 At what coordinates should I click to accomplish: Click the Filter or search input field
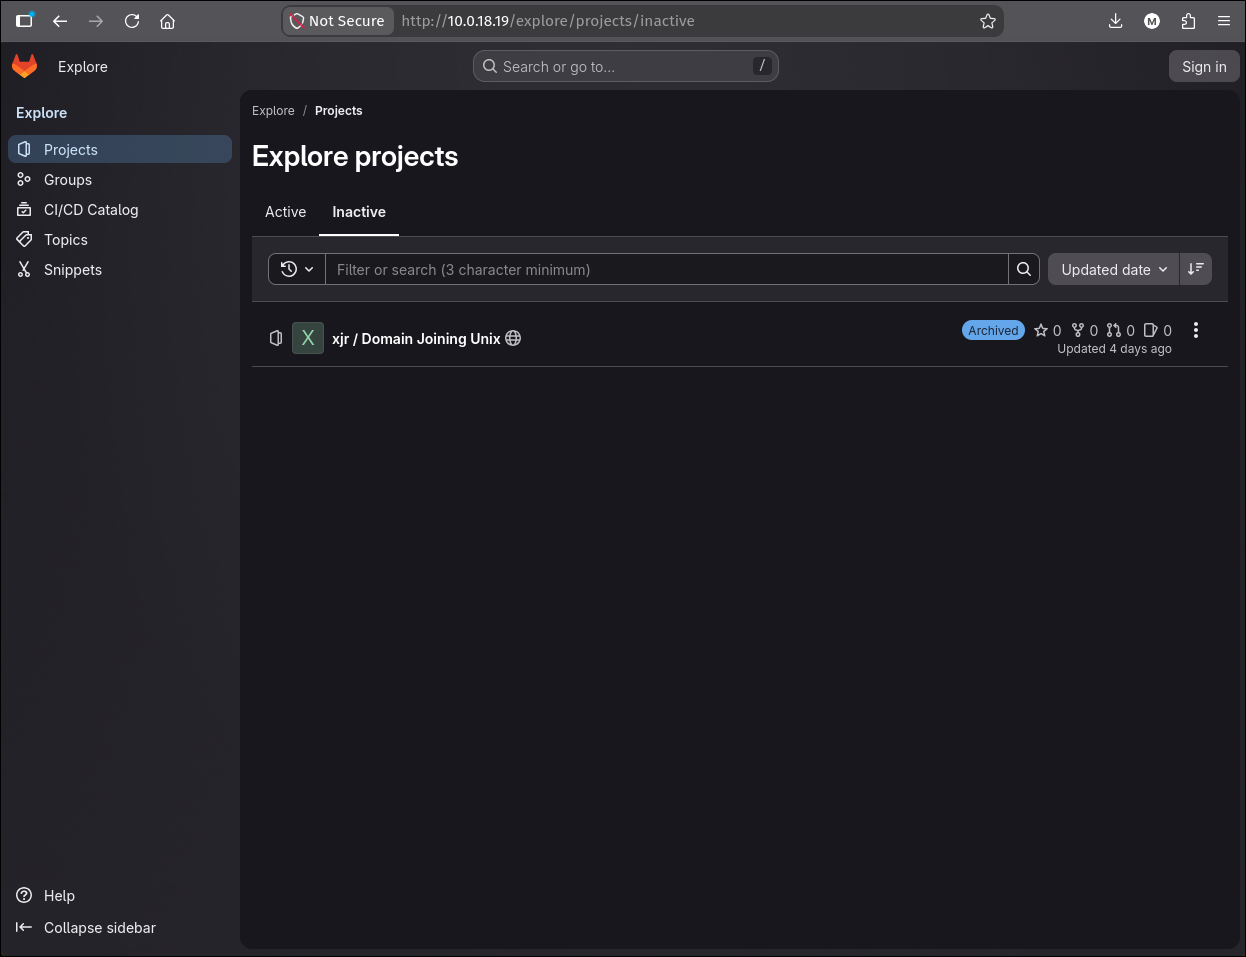[667, 269]
